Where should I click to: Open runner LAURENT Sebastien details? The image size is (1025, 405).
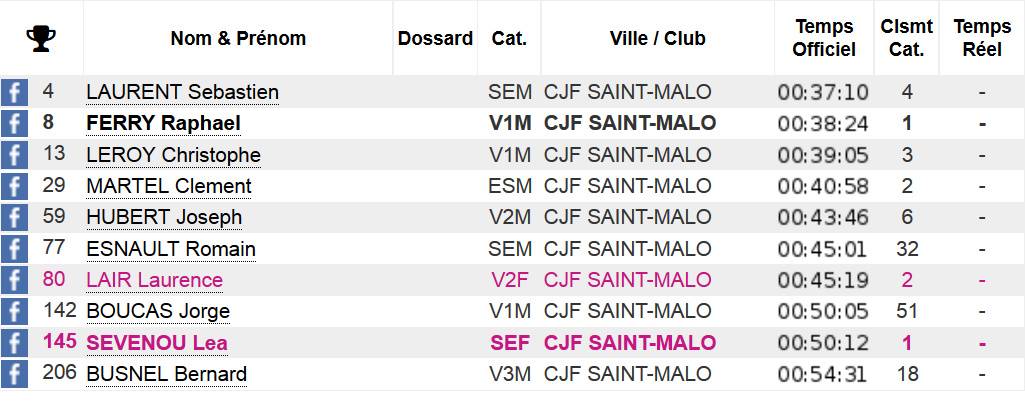(182, 92)
